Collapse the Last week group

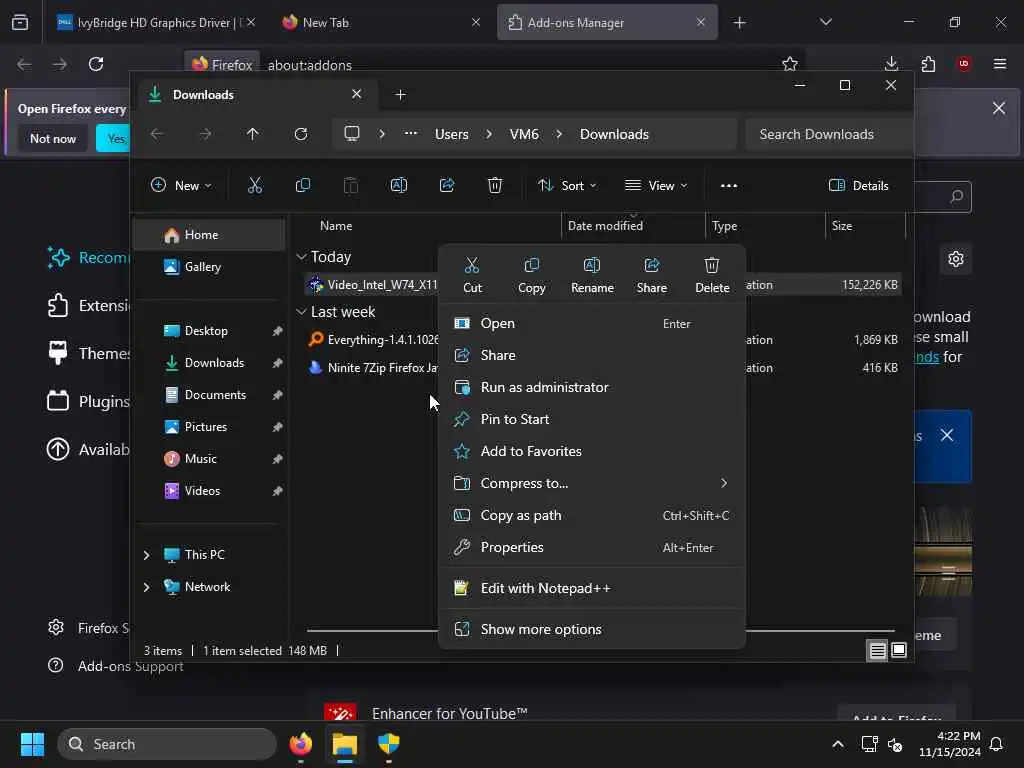point(301,312)
